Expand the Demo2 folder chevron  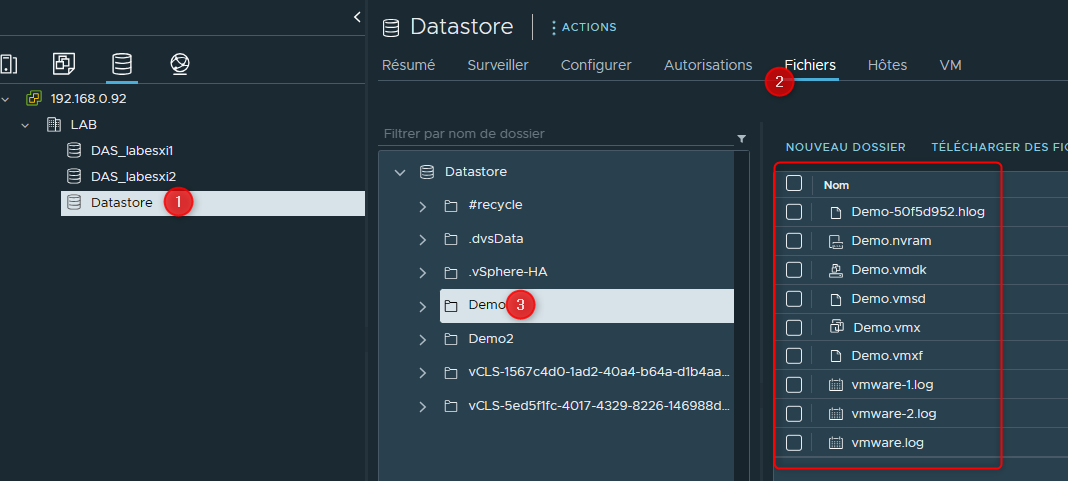point(423,339)
